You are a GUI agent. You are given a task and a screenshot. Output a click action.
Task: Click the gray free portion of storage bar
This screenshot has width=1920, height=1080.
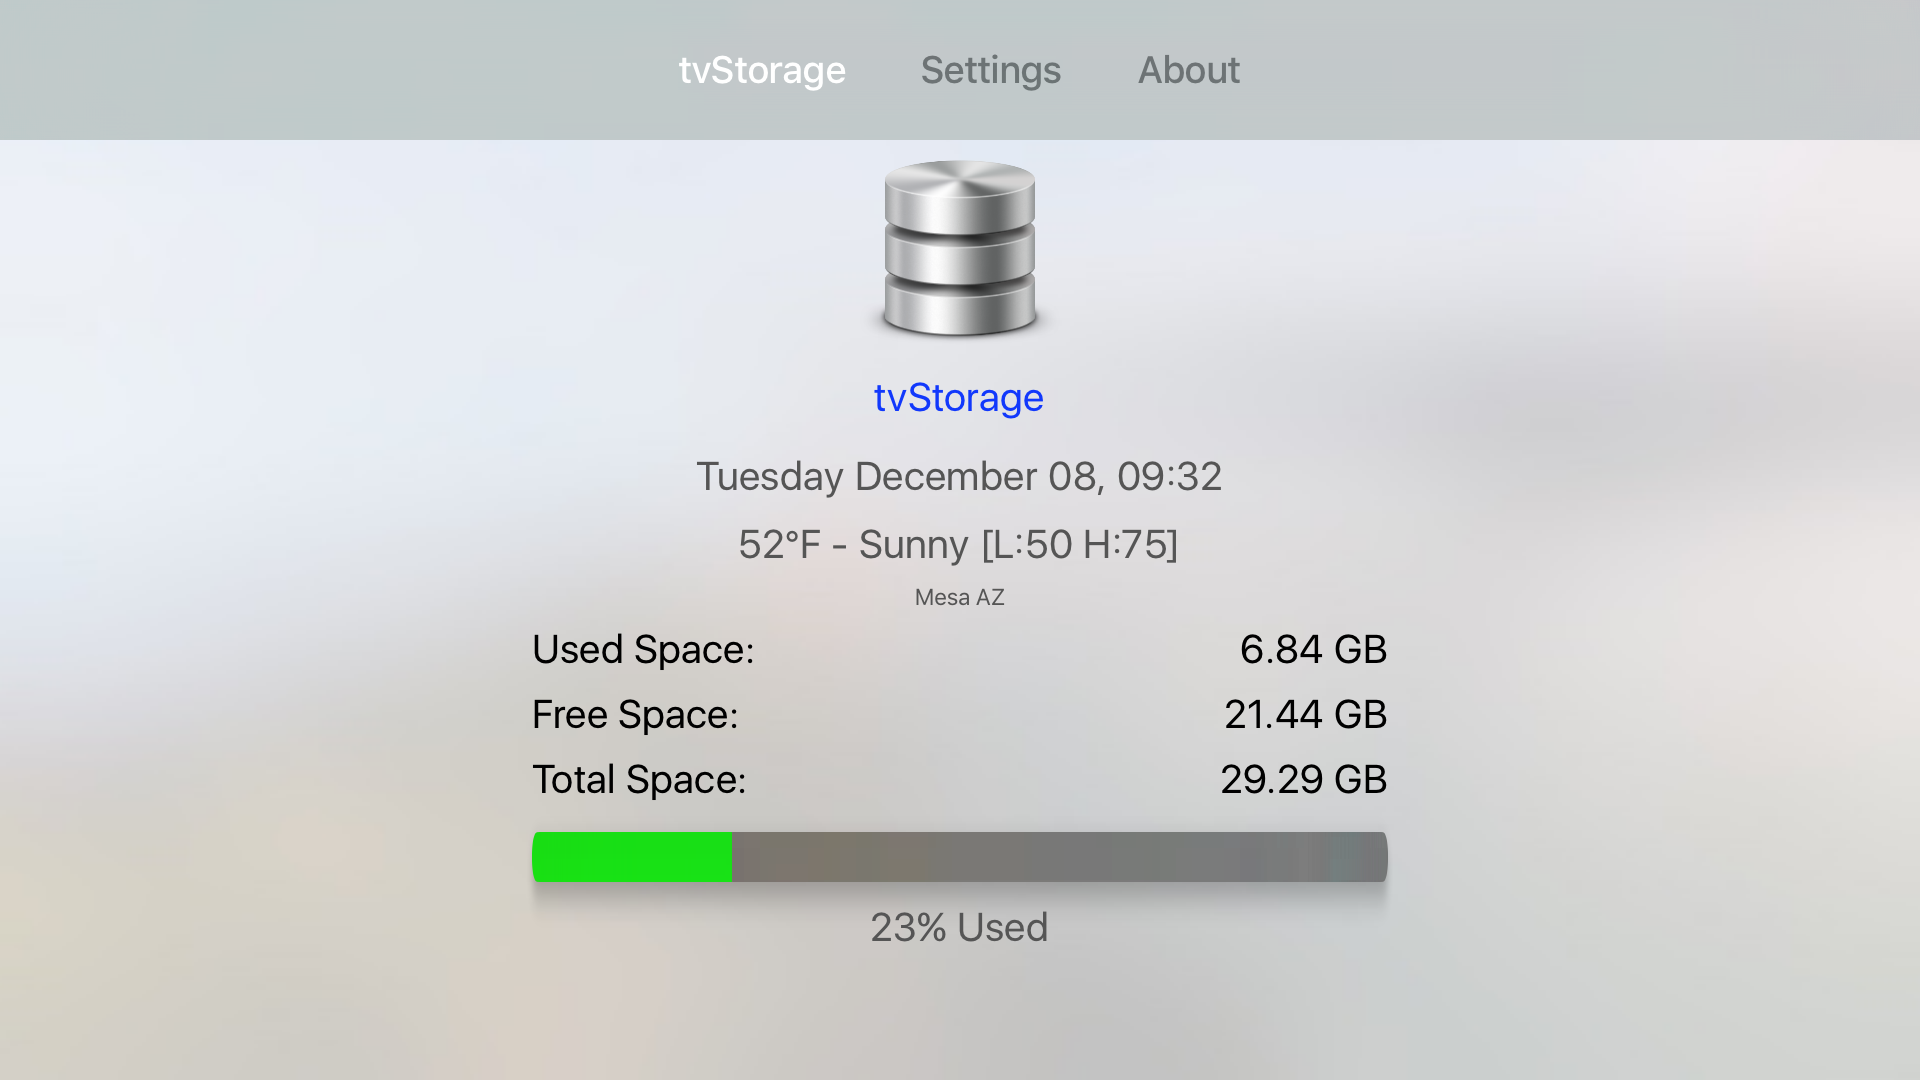[1059, 857]
